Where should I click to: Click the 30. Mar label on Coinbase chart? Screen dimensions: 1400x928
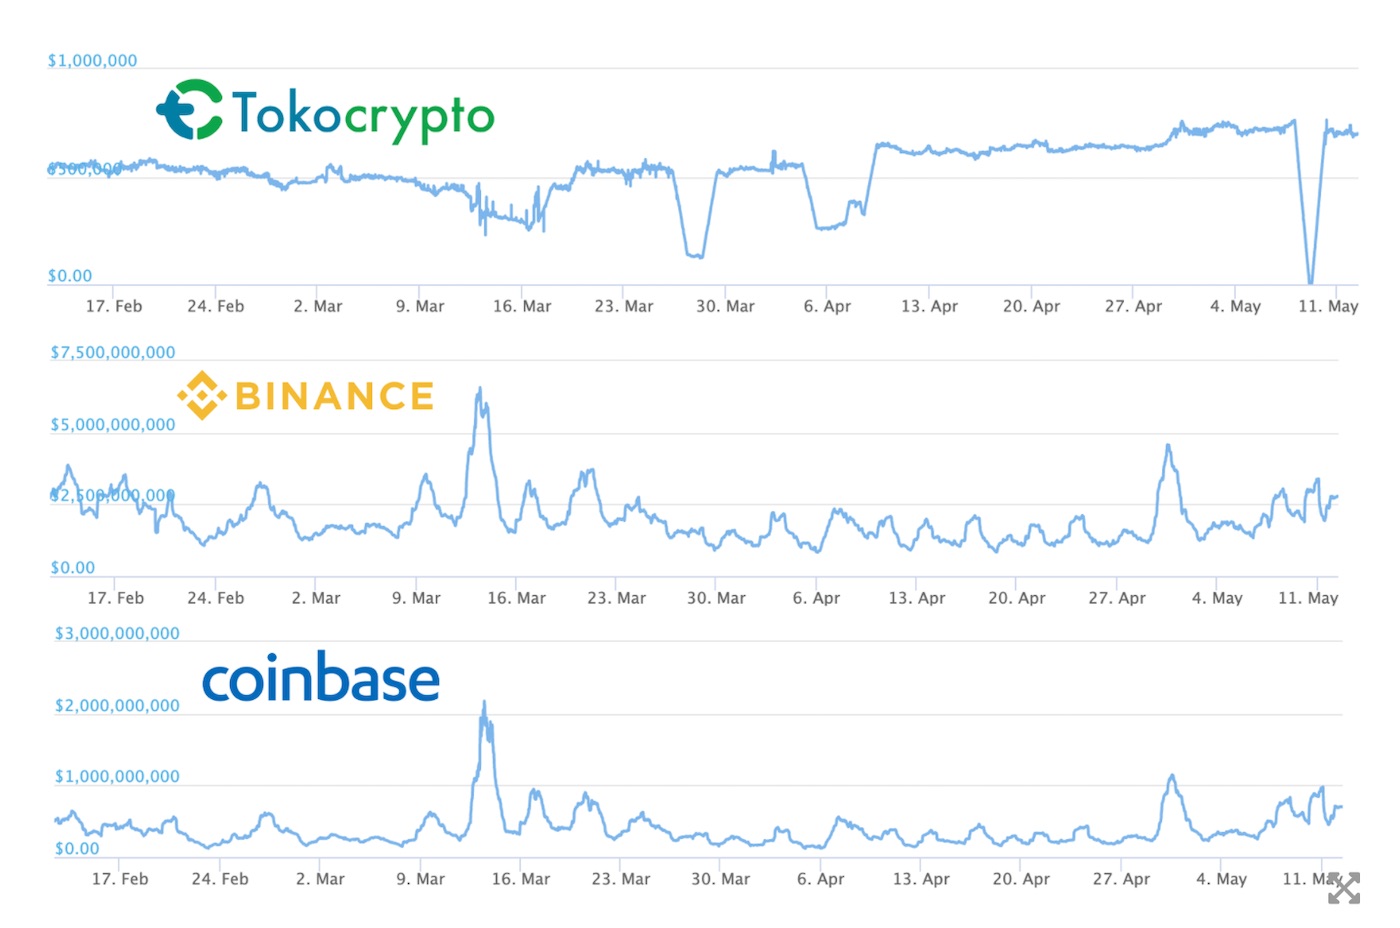pos(720,879)
